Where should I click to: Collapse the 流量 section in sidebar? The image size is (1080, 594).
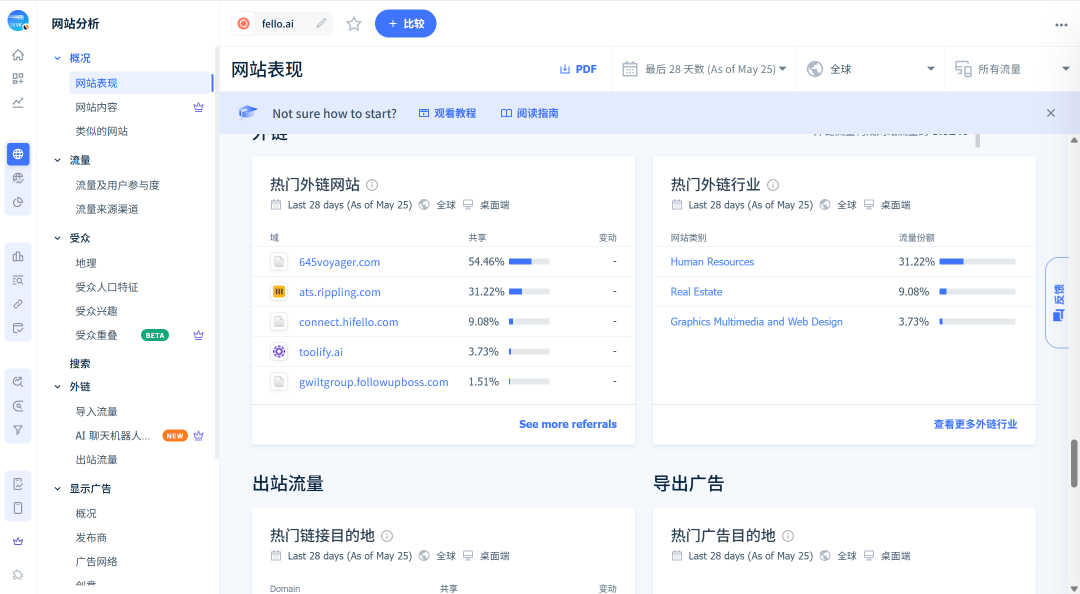click(x=58, y=160)
